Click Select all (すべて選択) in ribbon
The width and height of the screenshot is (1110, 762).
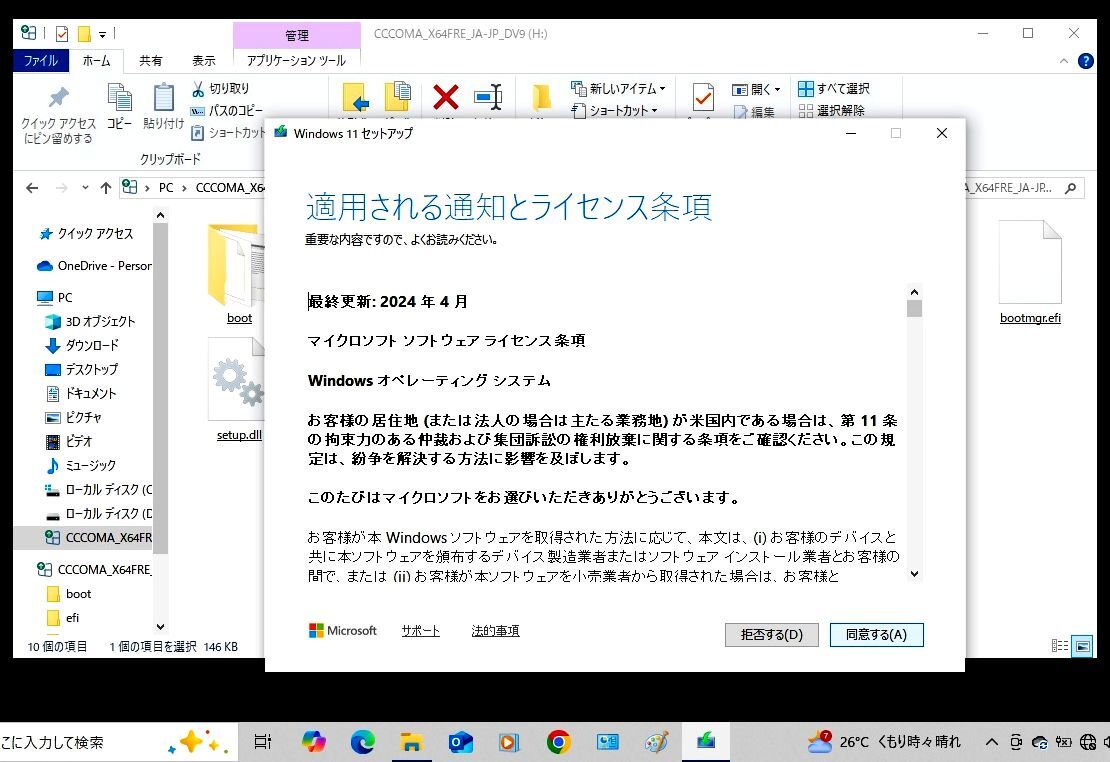tap(833, 89)
